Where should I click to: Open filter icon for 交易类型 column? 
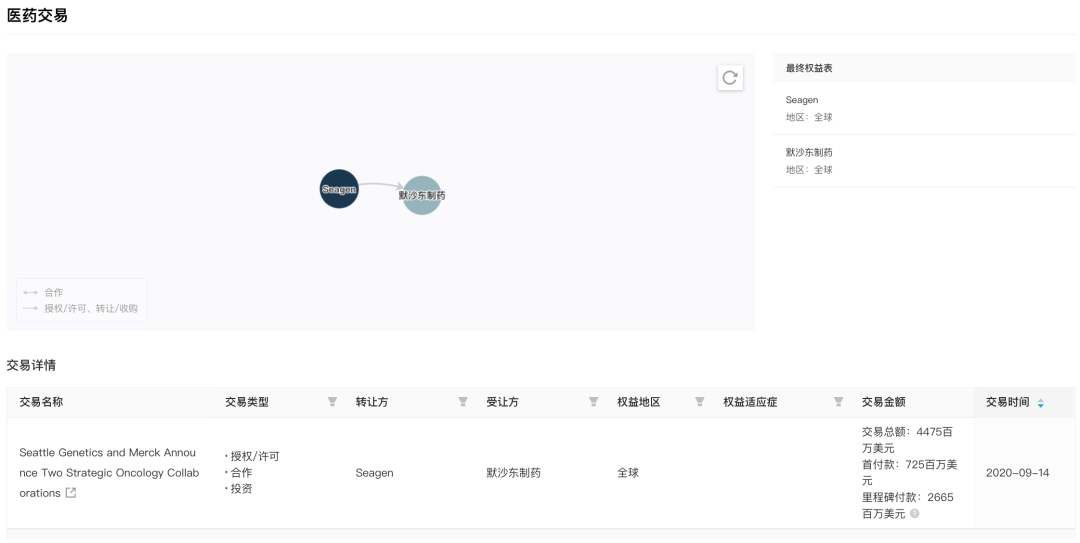click(332, 402)
